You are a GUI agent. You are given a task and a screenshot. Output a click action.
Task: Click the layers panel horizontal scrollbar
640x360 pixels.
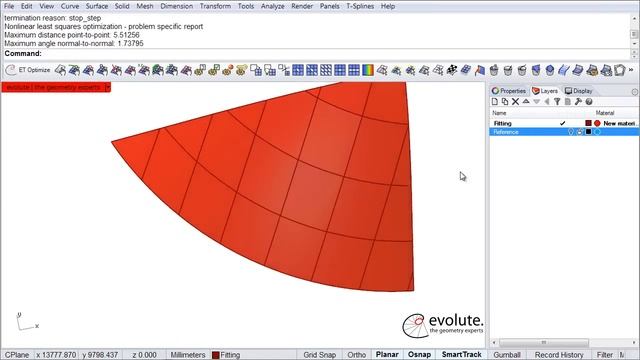pos(544,342)
